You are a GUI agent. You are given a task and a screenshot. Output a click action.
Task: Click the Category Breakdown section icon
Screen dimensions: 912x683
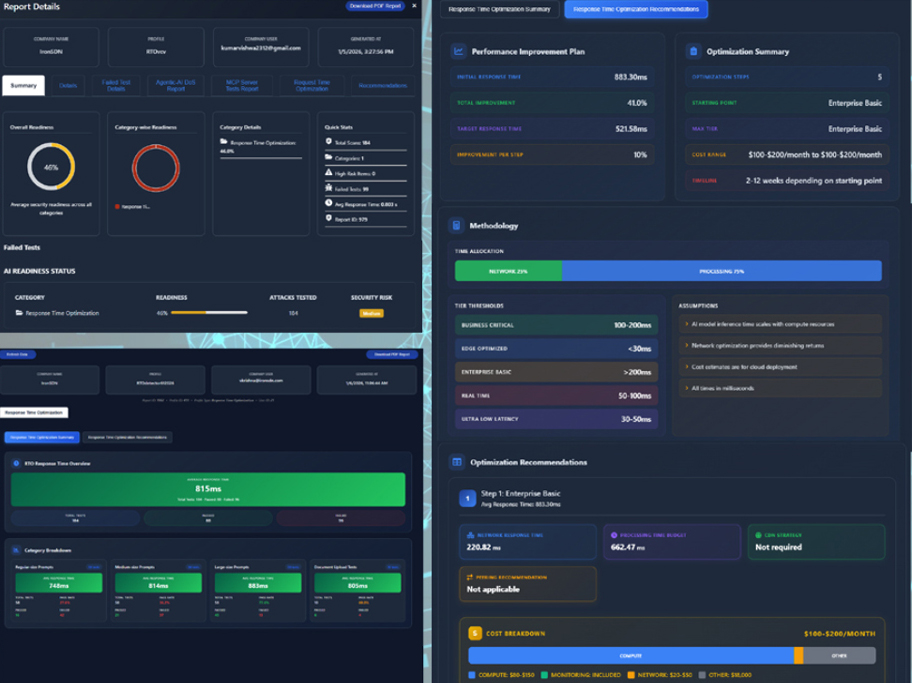pyautogui.click(x=16, y=550)
